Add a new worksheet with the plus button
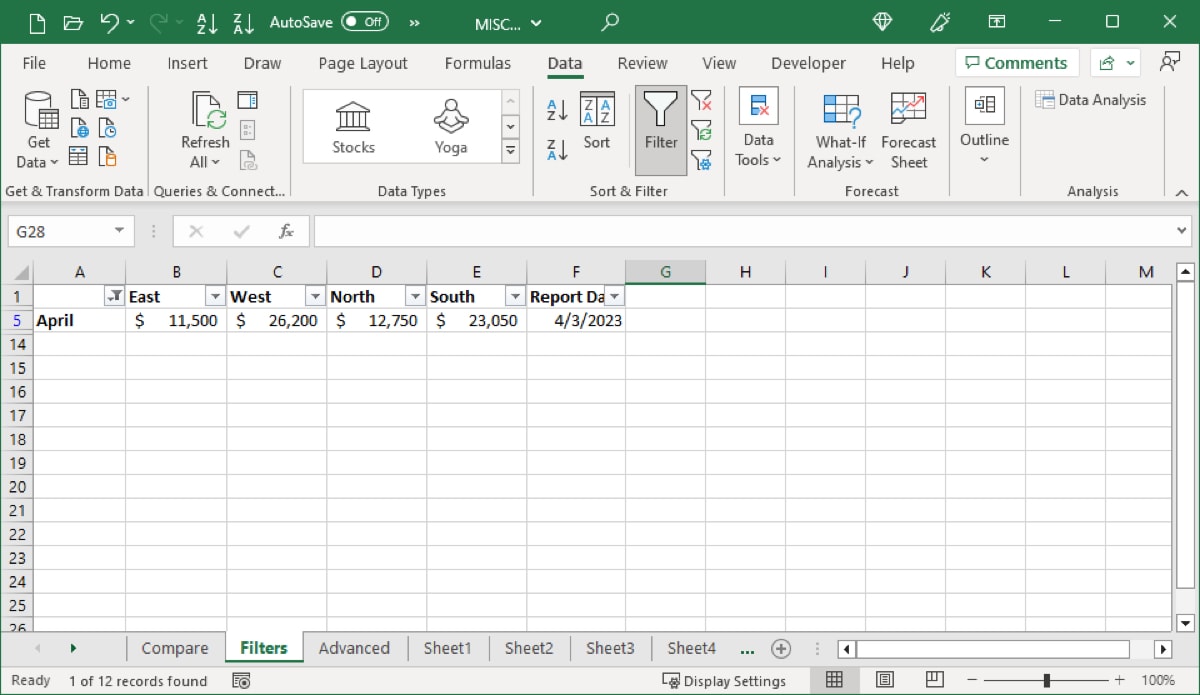1200x695 pixels. [x=780, y=648]
